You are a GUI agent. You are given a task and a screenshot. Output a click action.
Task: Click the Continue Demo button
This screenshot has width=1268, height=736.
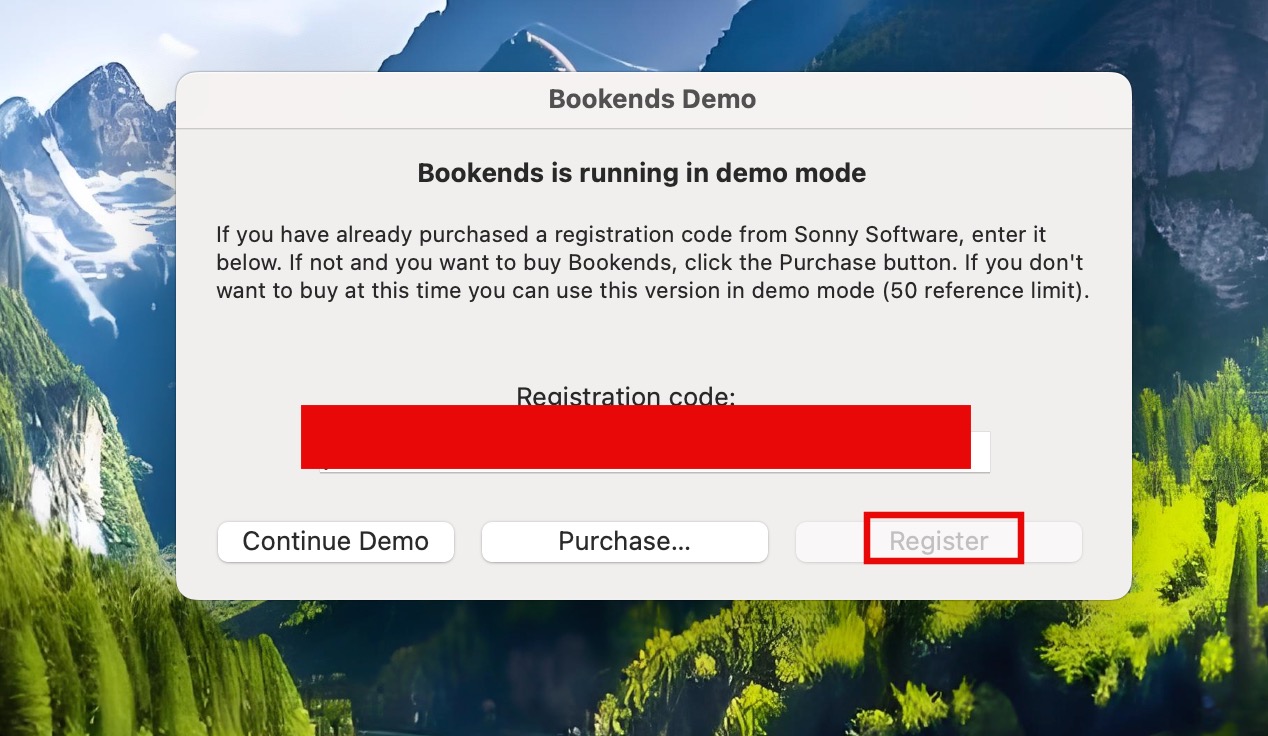coord(335,541)
